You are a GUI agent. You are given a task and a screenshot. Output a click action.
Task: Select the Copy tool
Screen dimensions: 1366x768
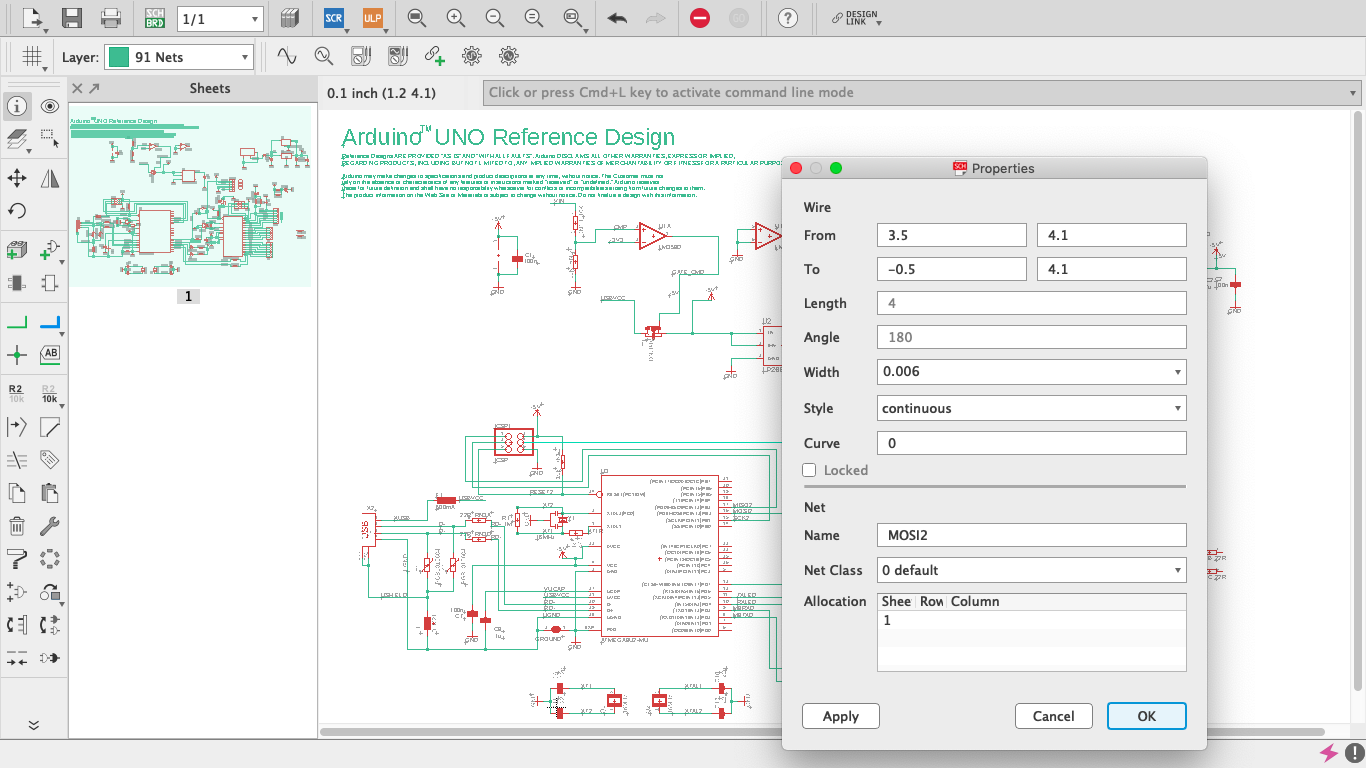(x=17, y=493)
